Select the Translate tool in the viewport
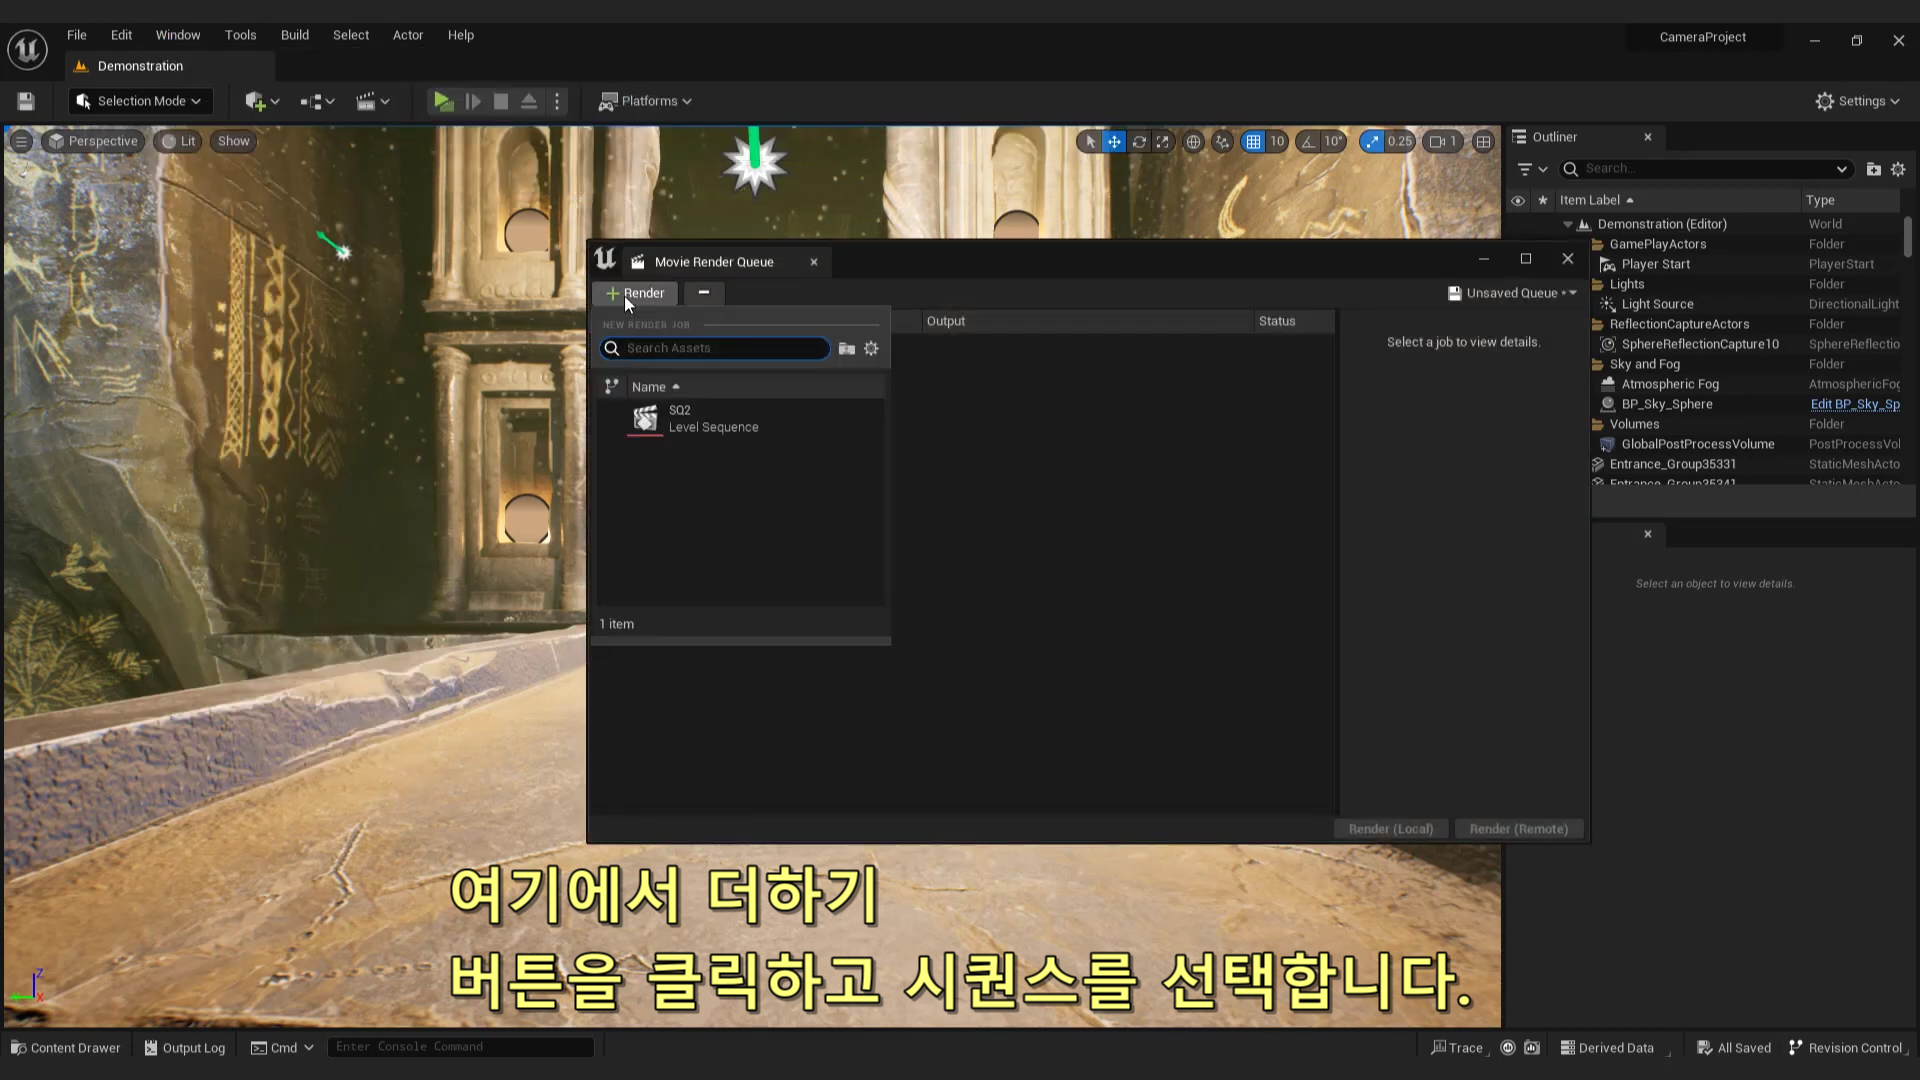Screen dimensions: 1920x1080 tap(1114, 141)
